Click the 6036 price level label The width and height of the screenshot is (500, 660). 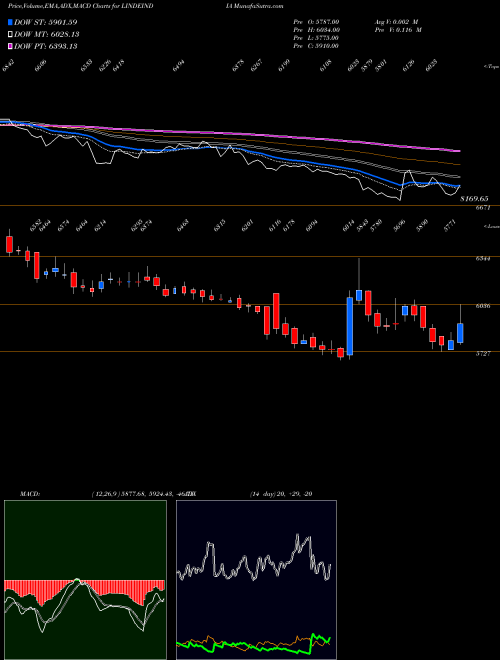(x=482, y=306)
